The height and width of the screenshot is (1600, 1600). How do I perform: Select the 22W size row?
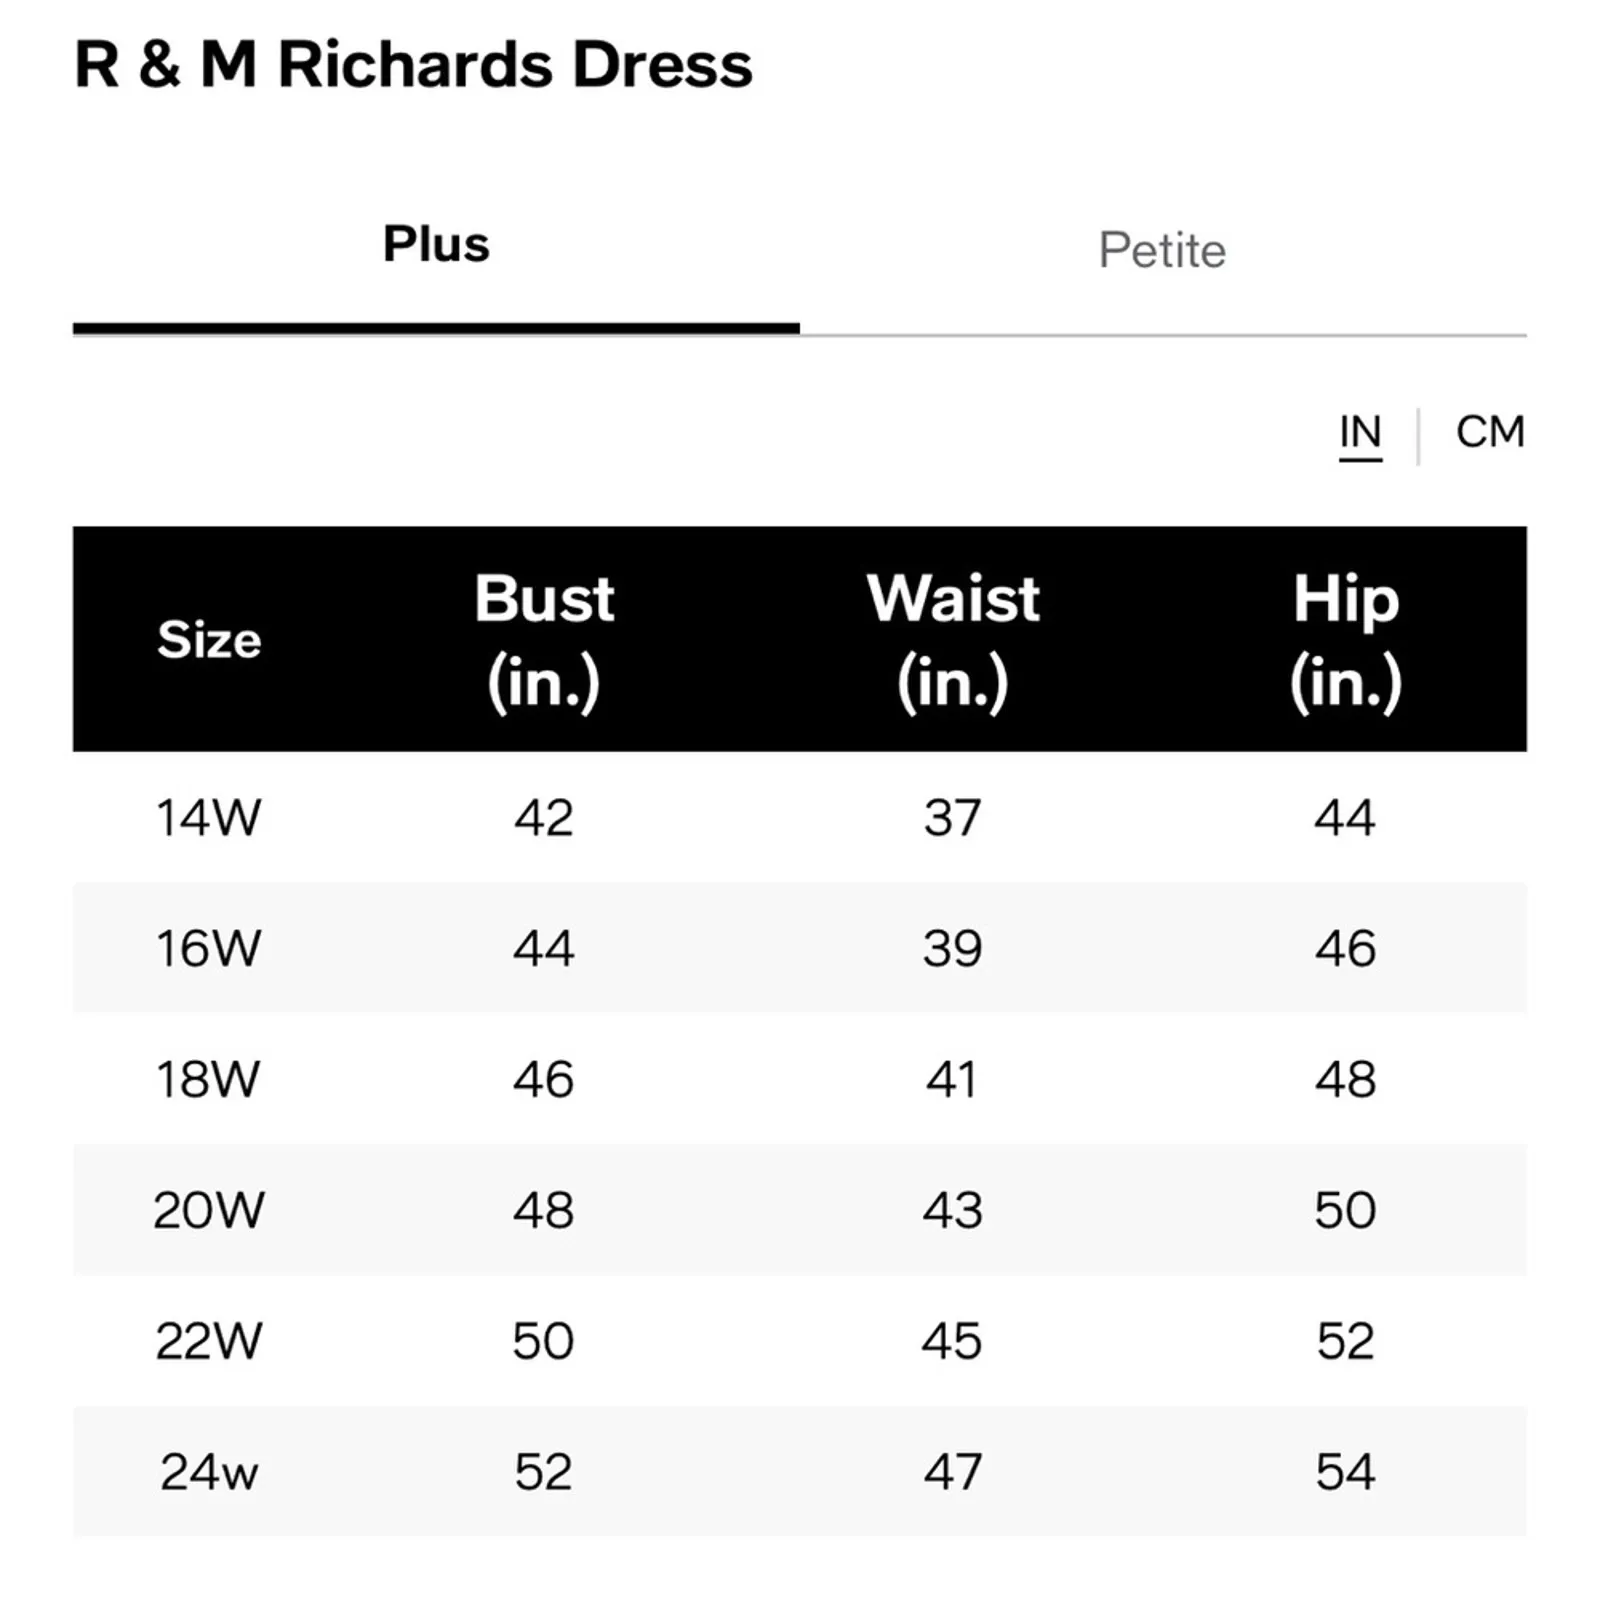pyautogui.click(x=207, y=1341)
